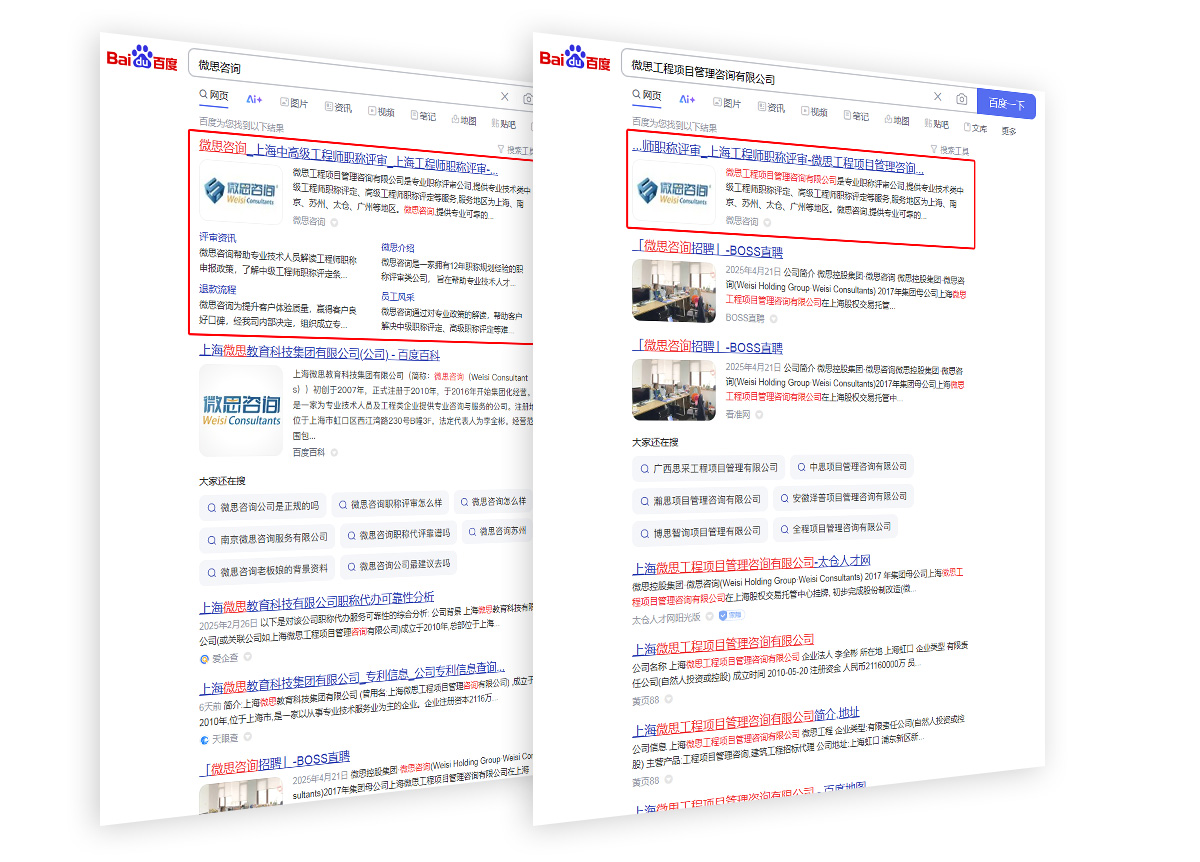
Task: Open camera image search on the right page
Action: [961, 99]
